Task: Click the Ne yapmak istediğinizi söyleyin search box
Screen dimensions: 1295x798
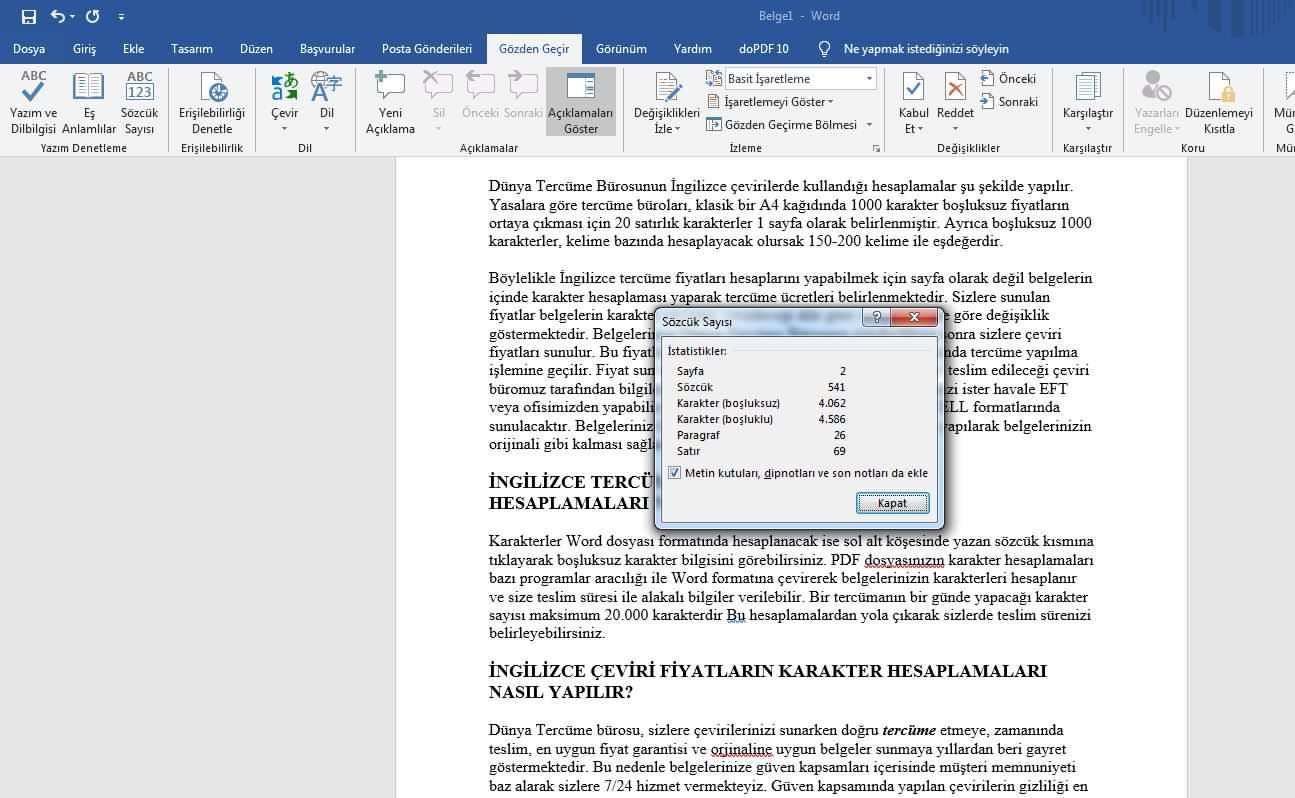Action: pos(925,48)
